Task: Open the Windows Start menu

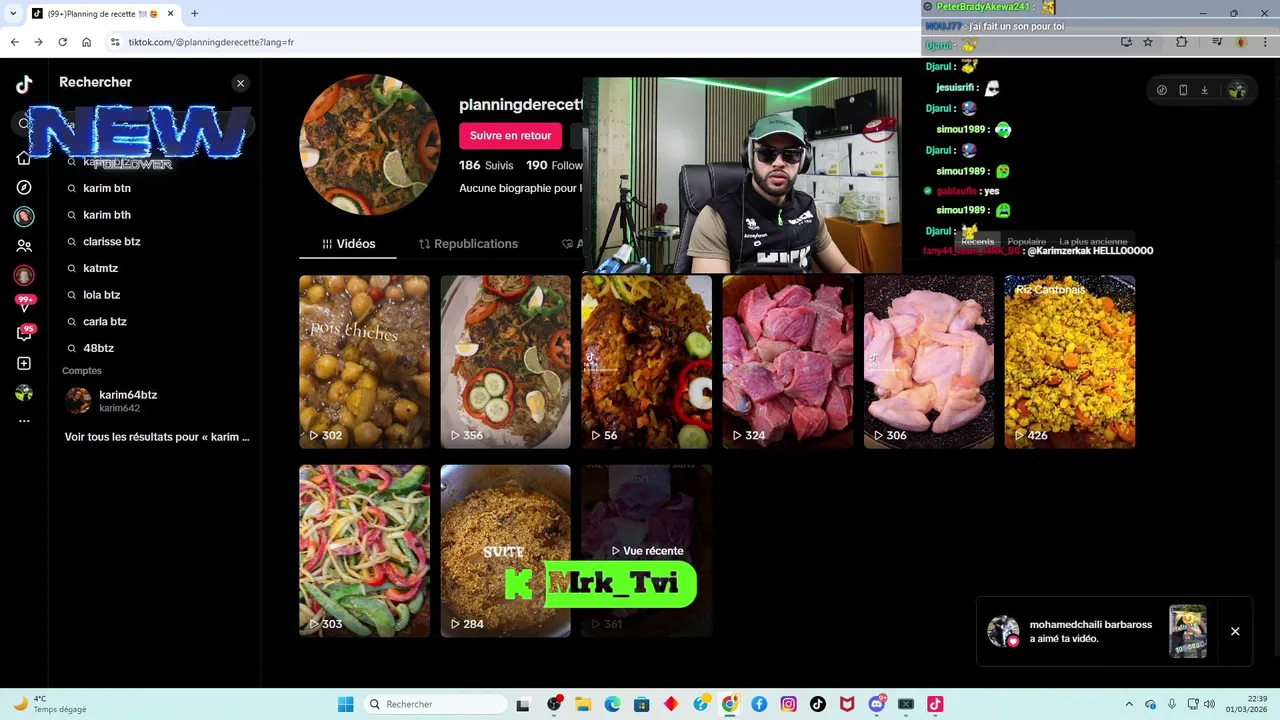Action: click(x=345, y=704)
